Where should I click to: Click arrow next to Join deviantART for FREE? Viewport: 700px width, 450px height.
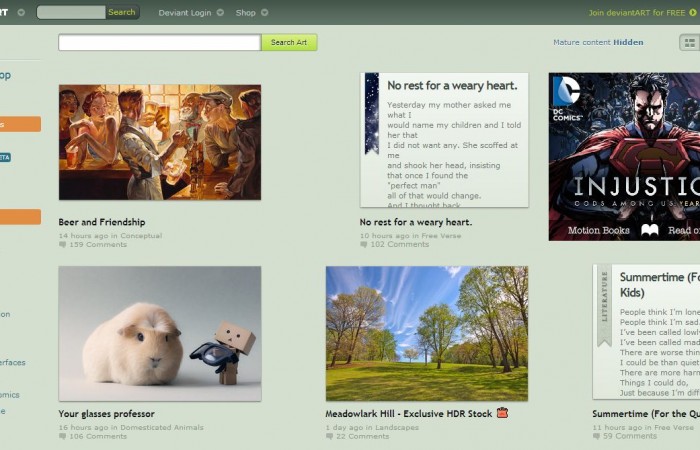[693, 13]
